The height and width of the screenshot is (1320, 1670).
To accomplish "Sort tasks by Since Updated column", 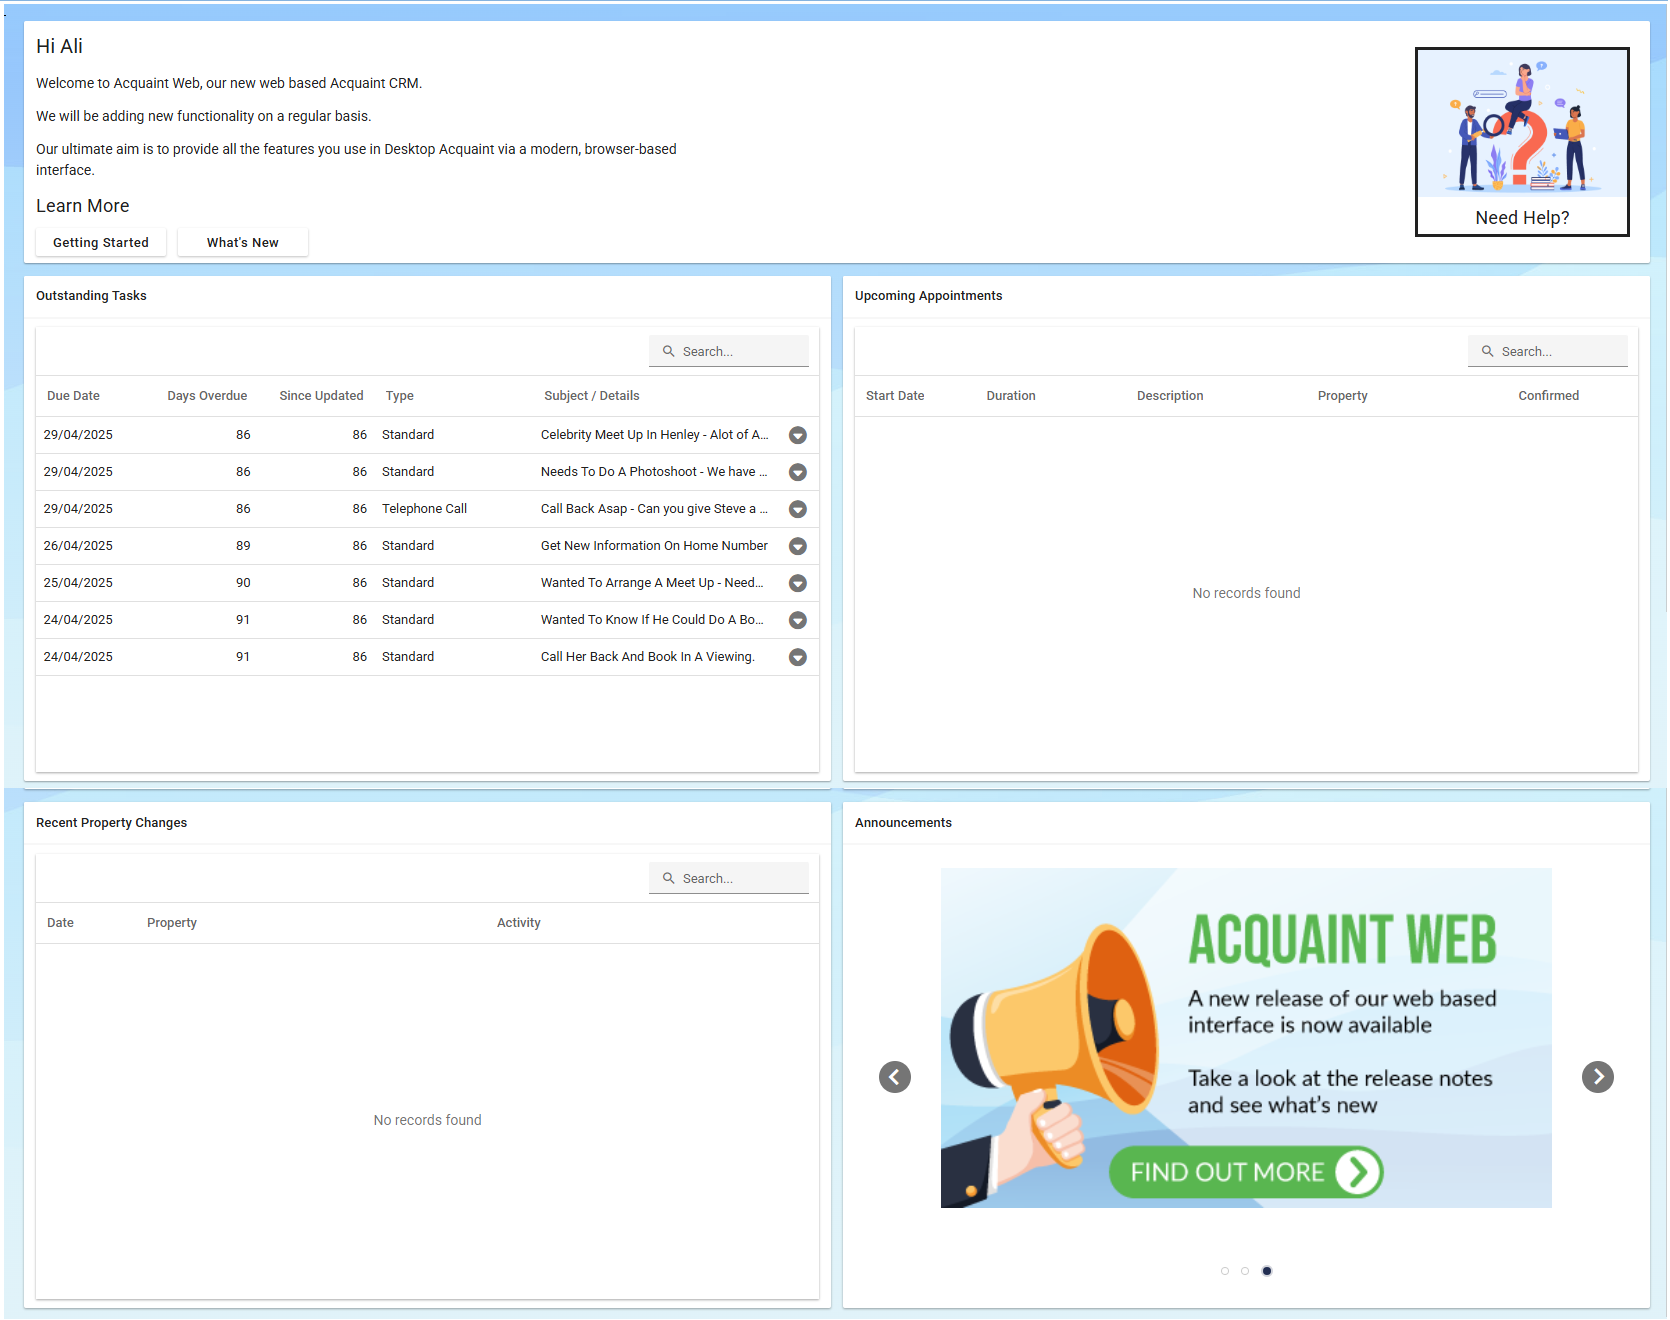I will [x=321, y=396].
